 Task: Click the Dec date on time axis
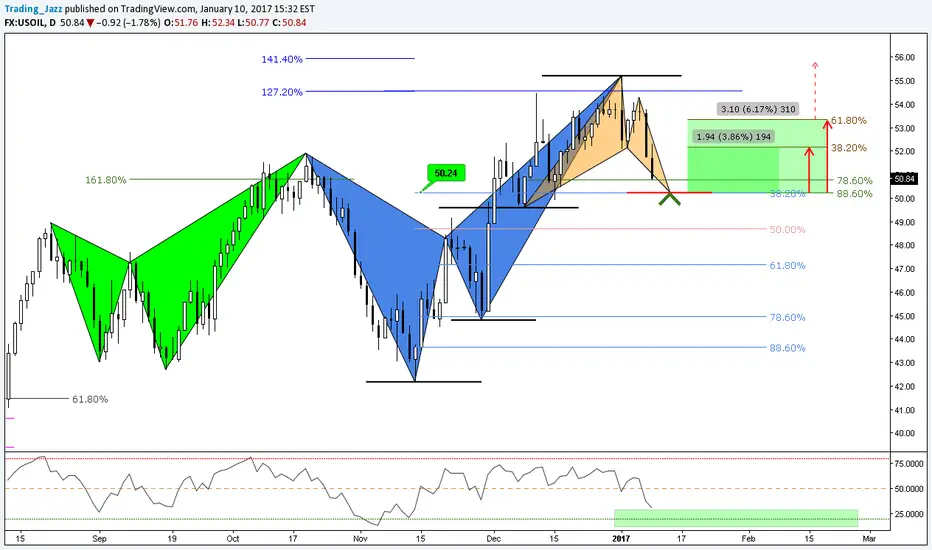pyautogui.click(x=493, y=539)
